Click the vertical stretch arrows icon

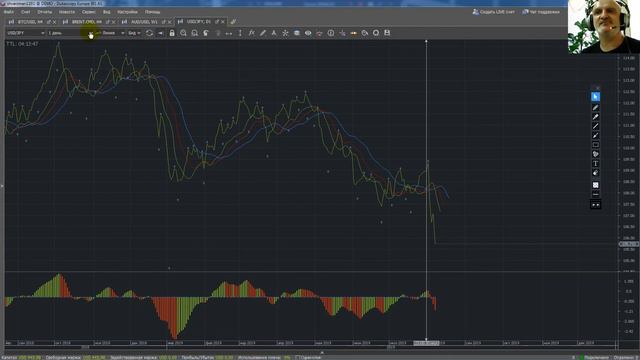click(240, 33)
